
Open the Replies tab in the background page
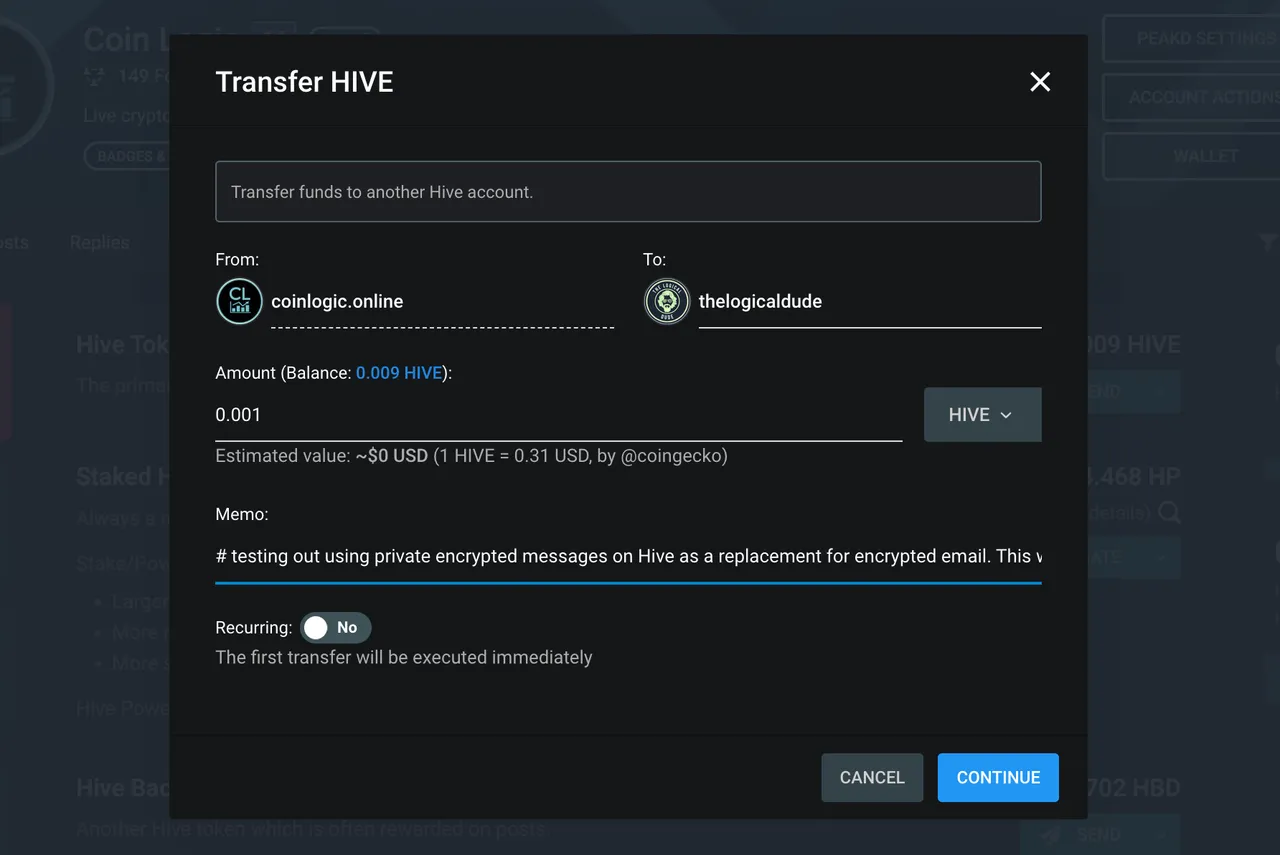point(99,242)
